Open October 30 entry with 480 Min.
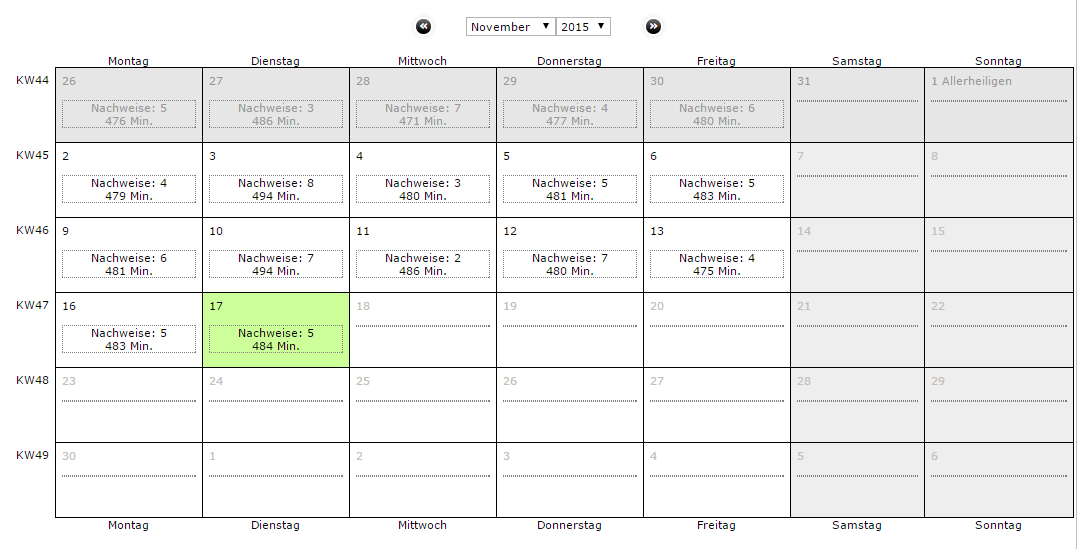The width and height of the screenshot is (1077, 549). [x=716, y=115]
